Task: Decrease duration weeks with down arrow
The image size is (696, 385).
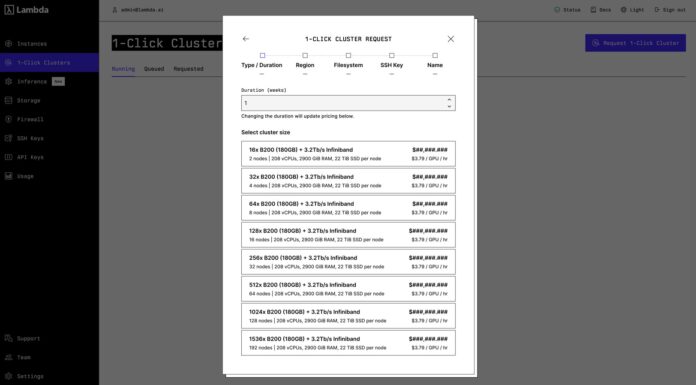Action: click(449, 106)
